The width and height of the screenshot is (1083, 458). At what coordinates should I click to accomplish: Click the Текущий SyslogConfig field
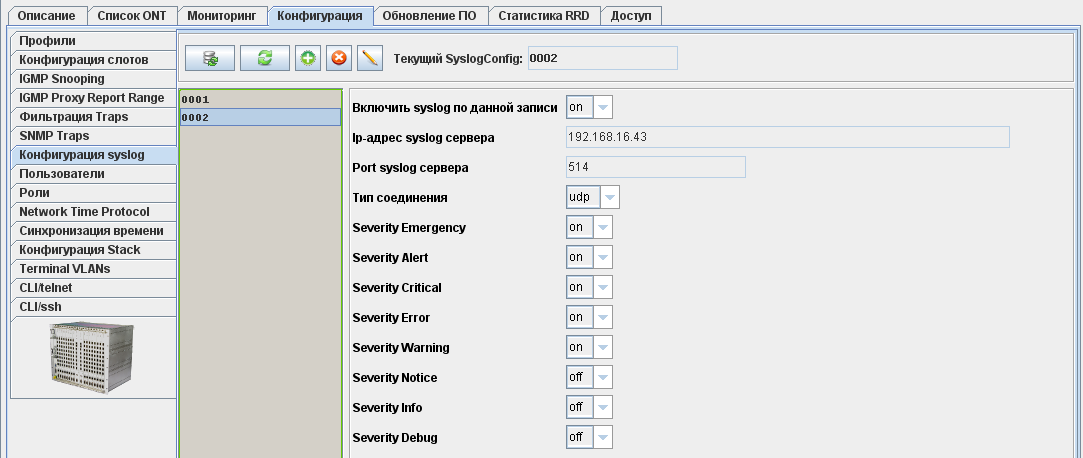(603, 59)
